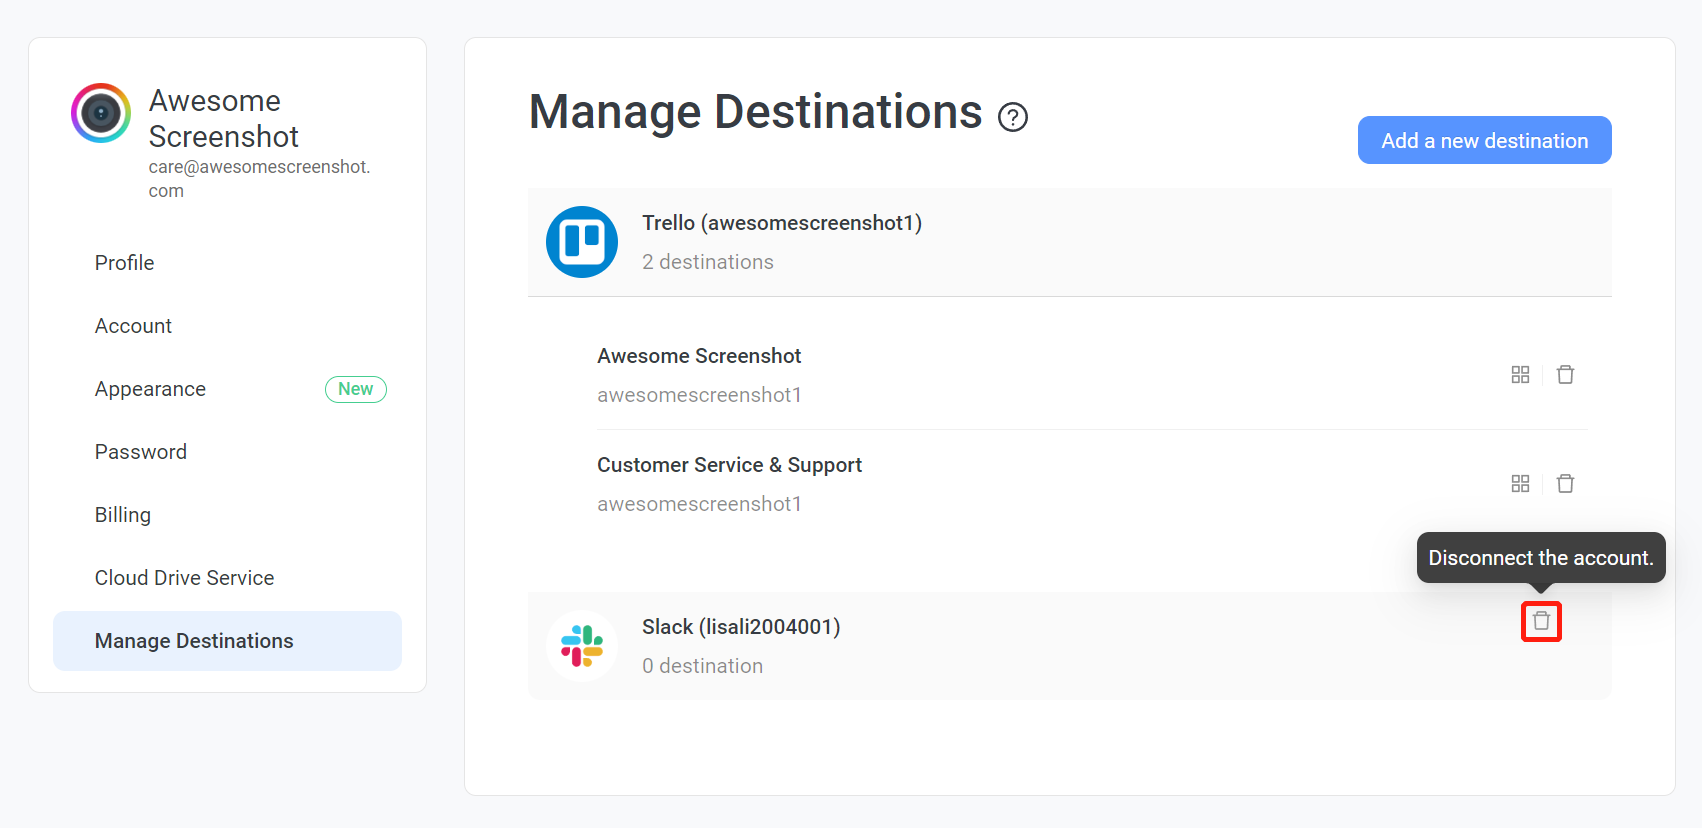Image resolution: width=1702 pixels, height=828 pixels.
Task: Click the Awesome Screenshot account name in sidebar
Action: pos(224,119)
